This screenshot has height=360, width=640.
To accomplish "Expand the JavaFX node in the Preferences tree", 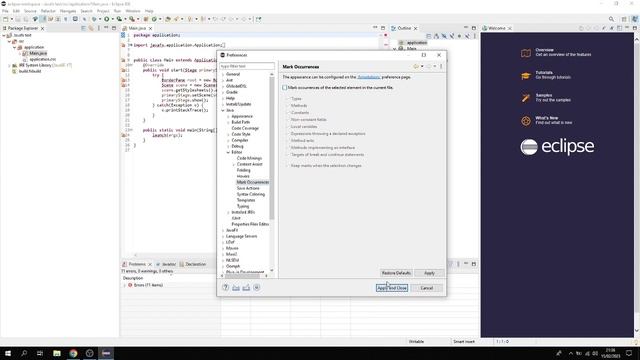I will (x=223, y=230).
